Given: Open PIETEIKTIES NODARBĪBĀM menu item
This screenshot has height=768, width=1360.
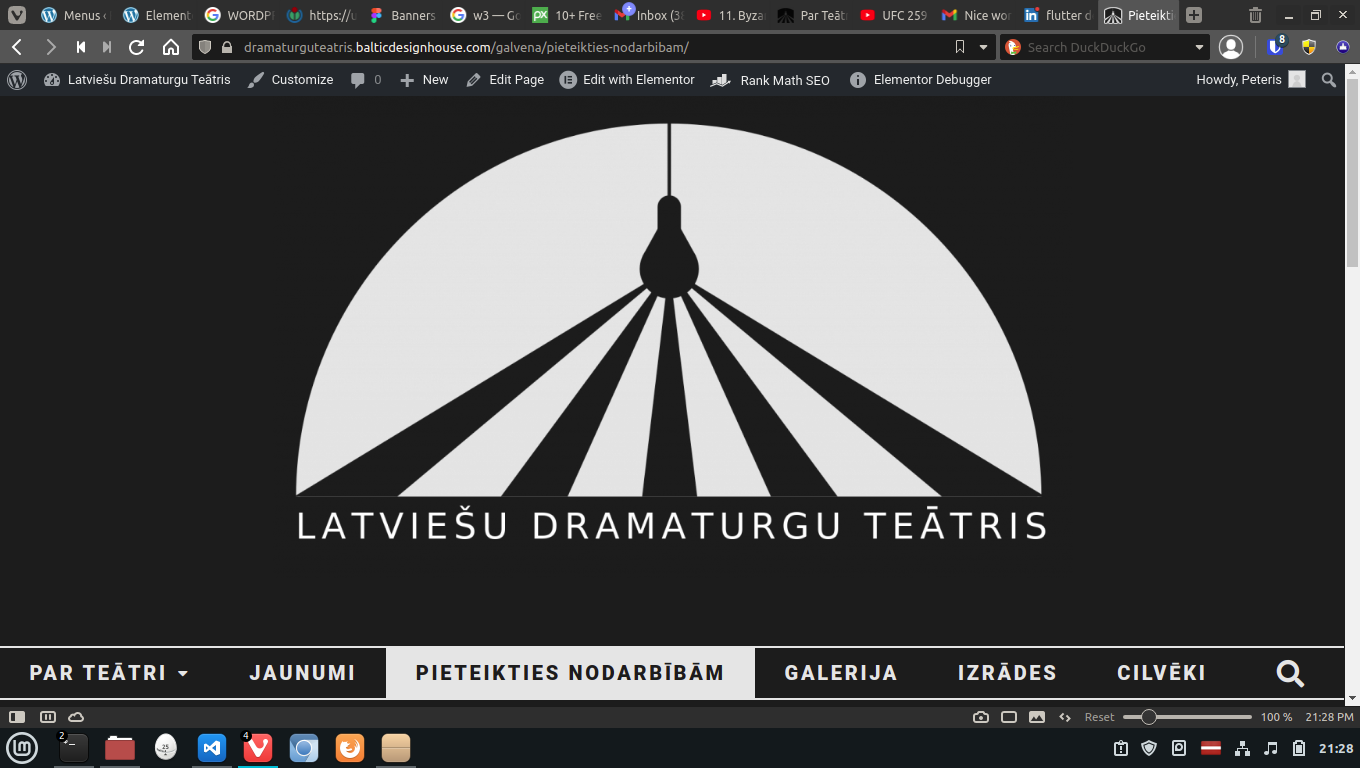Looking at the screenshot, I should (570, 673).
